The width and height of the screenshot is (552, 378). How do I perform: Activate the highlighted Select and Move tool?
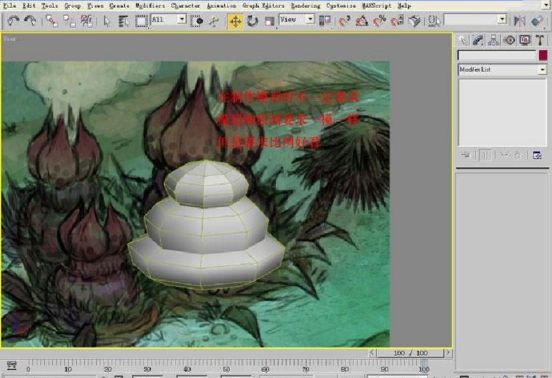coord(235,21)
